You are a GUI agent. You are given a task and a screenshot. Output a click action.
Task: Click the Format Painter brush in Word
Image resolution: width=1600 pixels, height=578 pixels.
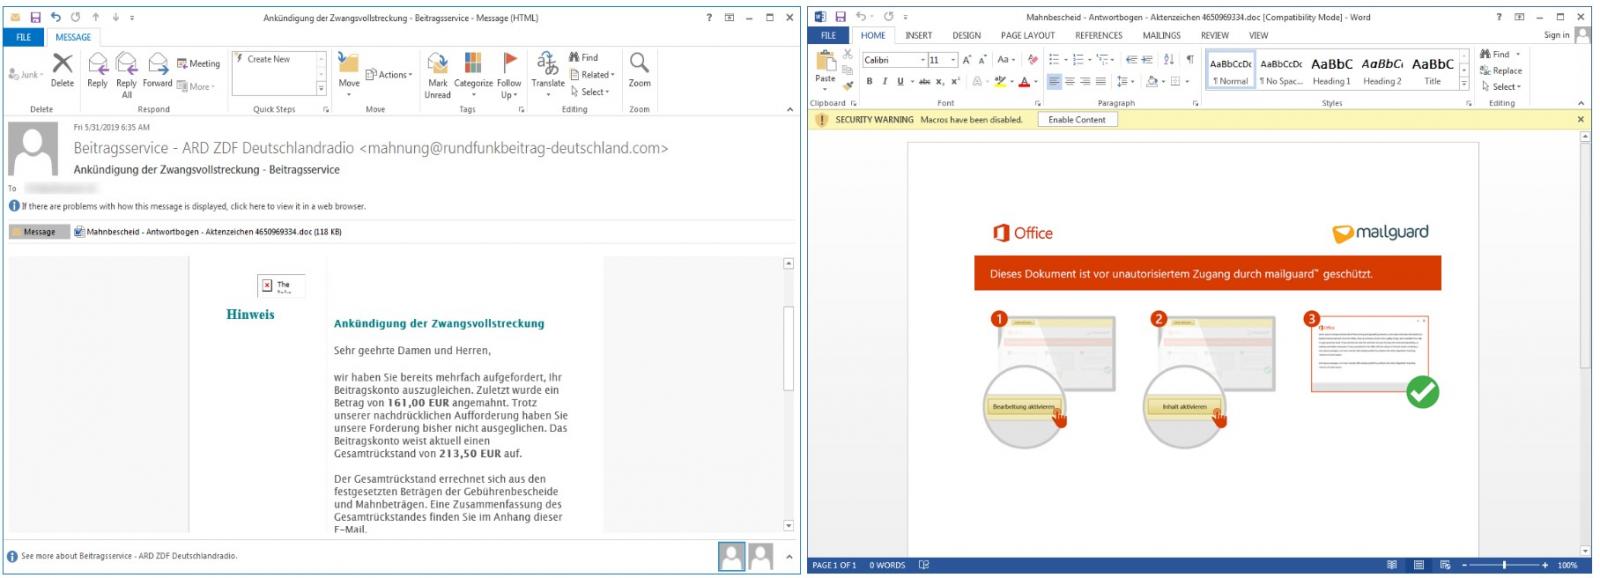[847, 86]
